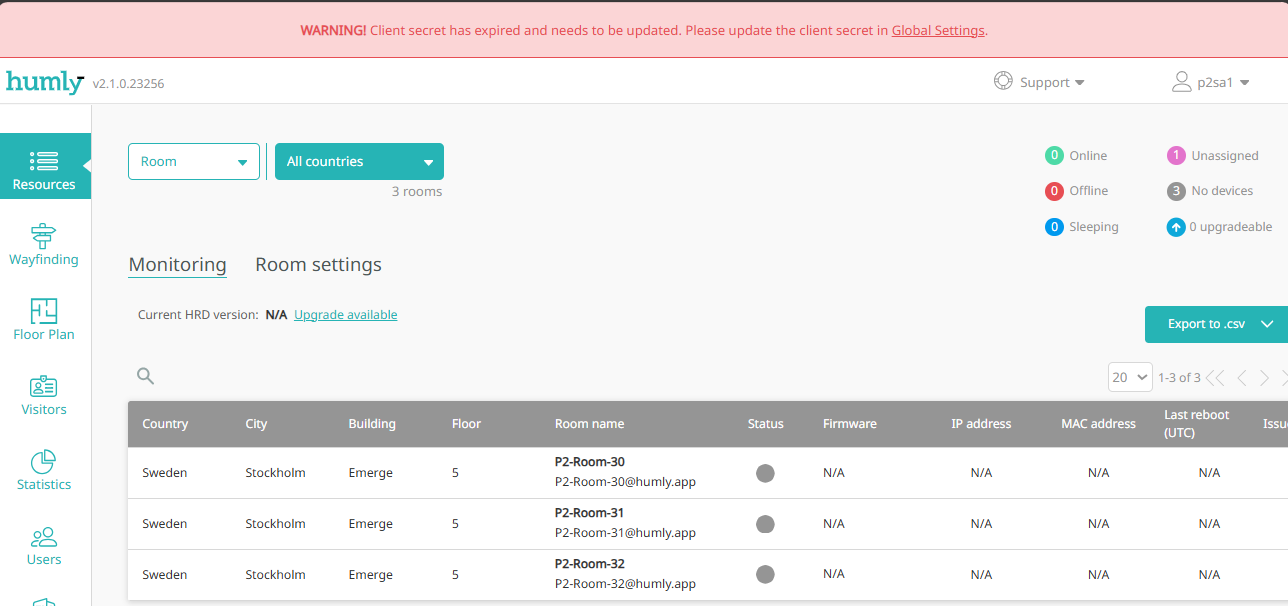Expand the Room type dropdown
This screenshot has width=1288, height=606.
coord(194,162)
